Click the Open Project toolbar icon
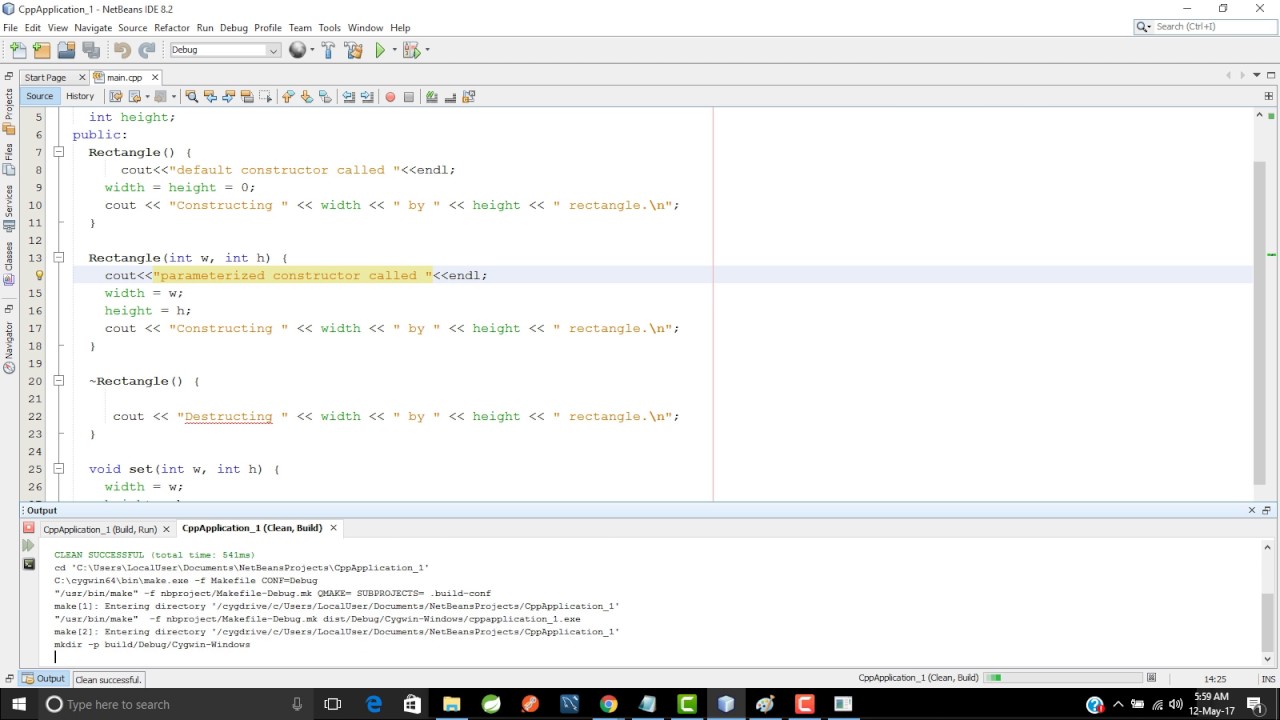1280x720 pixels. 66,50
